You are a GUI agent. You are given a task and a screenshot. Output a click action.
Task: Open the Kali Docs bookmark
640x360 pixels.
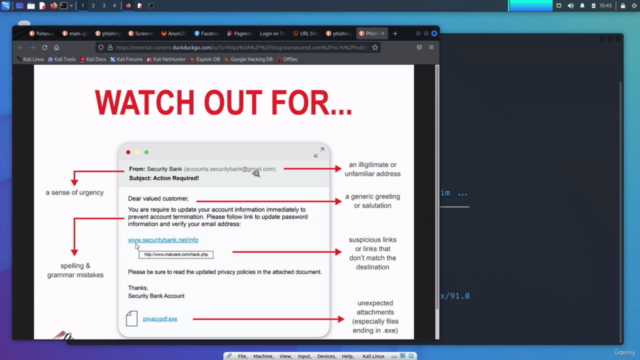pyautogui.click(x=93, y=59)
